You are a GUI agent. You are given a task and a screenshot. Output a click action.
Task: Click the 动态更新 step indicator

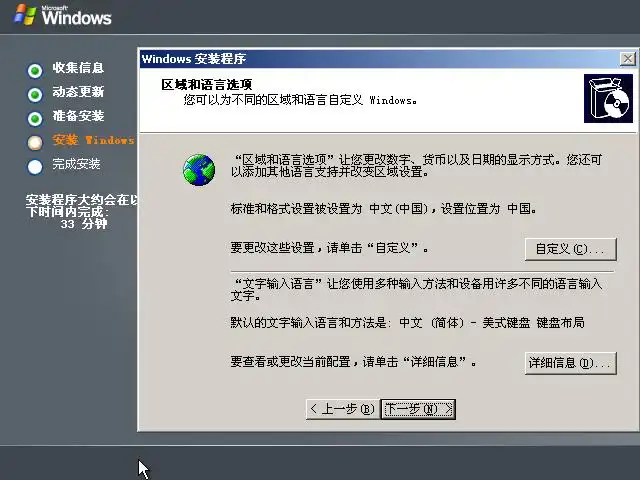pyautogui.click(x=35, y=95)
